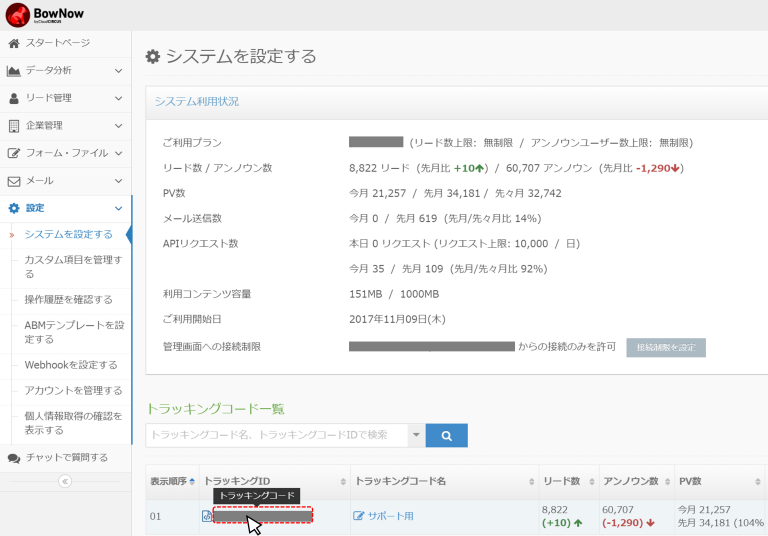
Task: Collapse the 設定 menu chevron
Action: pyautogui.click(x=119, y=208)
